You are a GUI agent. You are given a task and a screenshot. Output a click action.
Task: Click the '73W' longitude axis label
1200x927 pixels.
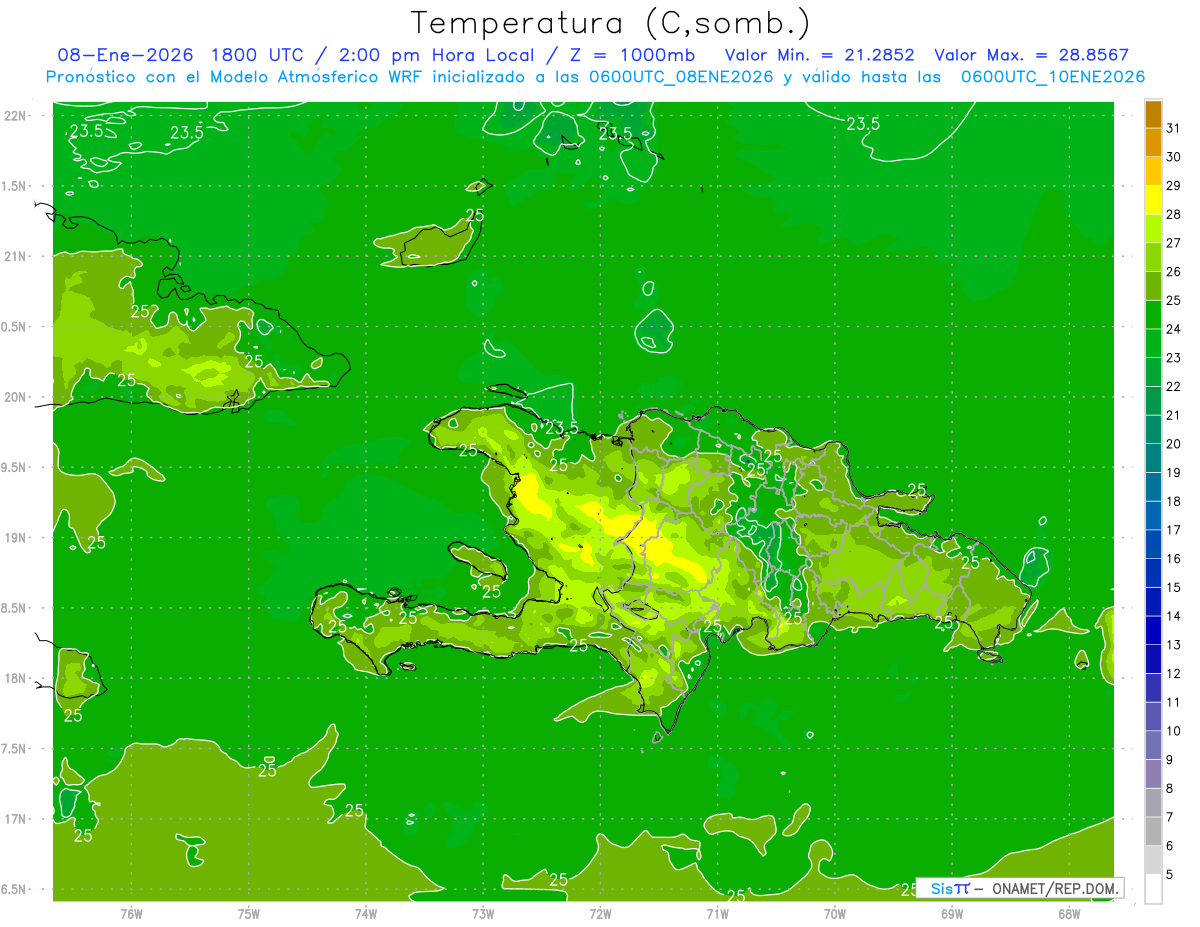click(x=483, y=913)
